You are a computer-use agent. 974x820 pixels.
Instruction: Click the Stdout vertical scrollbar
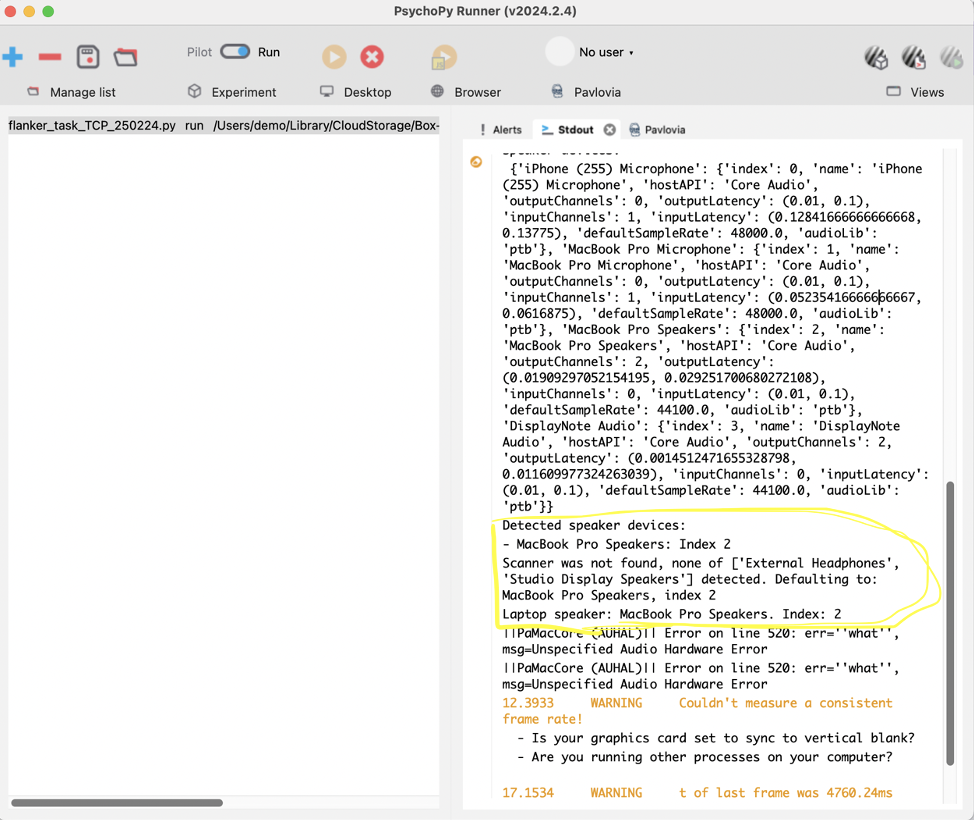pos(949,620)
